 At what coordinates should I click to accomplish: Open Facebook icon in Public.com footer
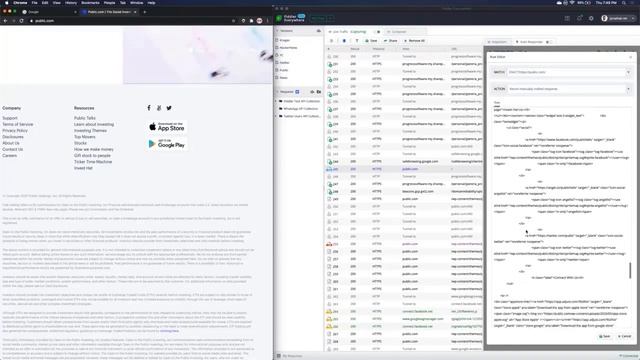tap(149, 108)
